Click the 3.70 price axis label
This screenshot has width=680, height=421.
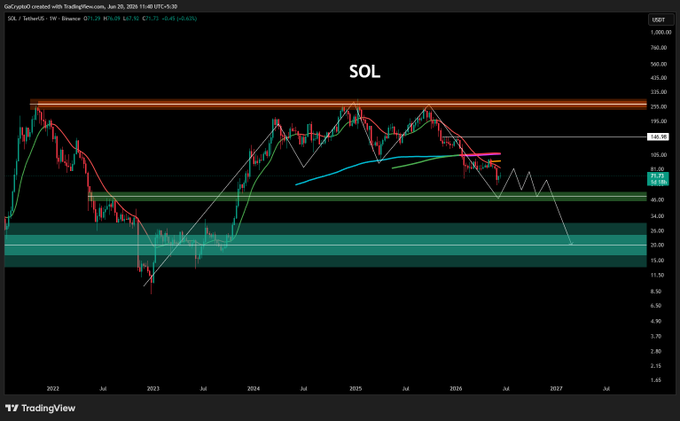click(657, 336)
